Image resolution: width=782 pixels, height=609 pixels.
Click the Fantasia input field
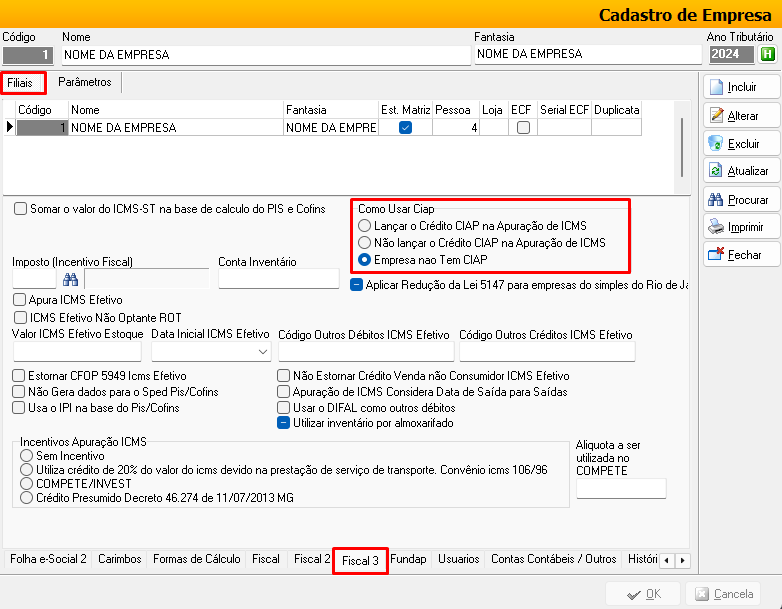[x=588, y=54]
